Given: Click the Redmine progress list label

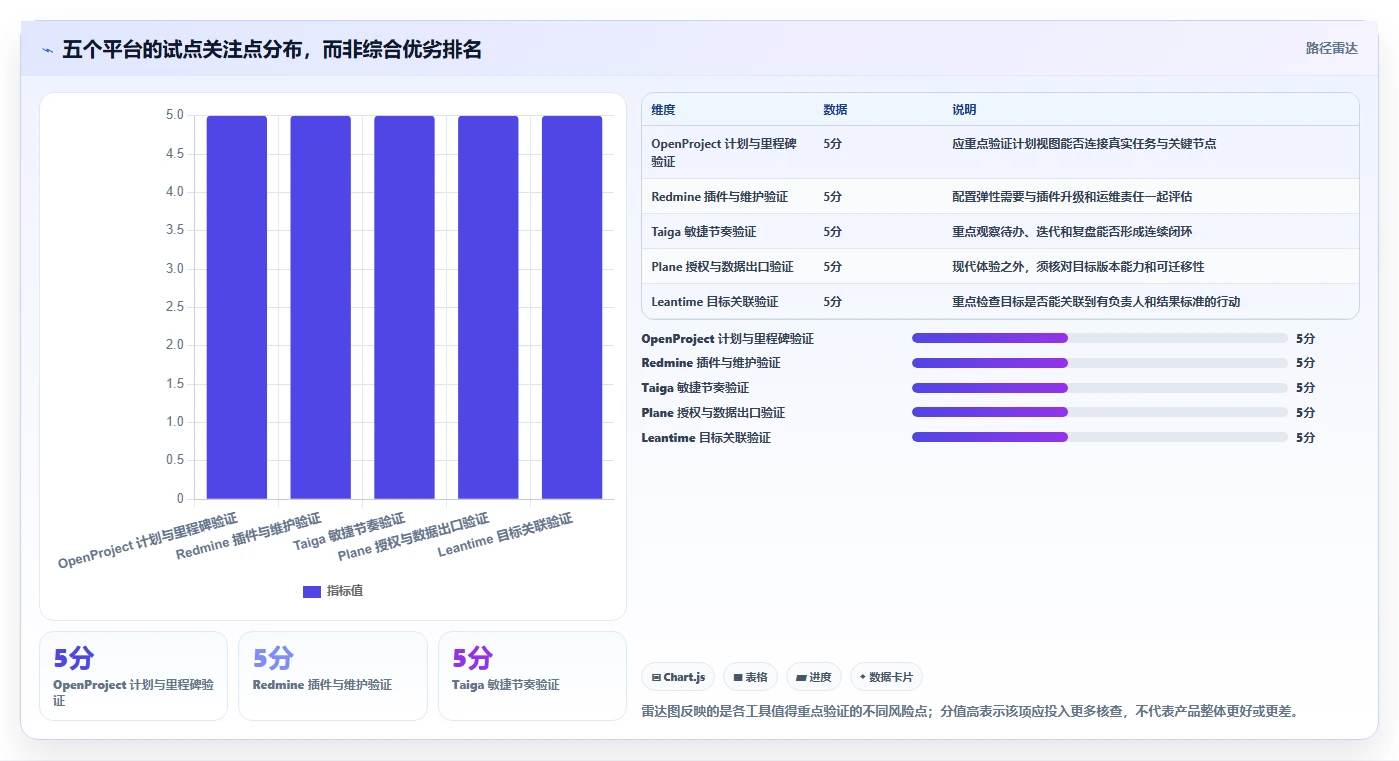Looking at the screenshot, I should [711, 363].
